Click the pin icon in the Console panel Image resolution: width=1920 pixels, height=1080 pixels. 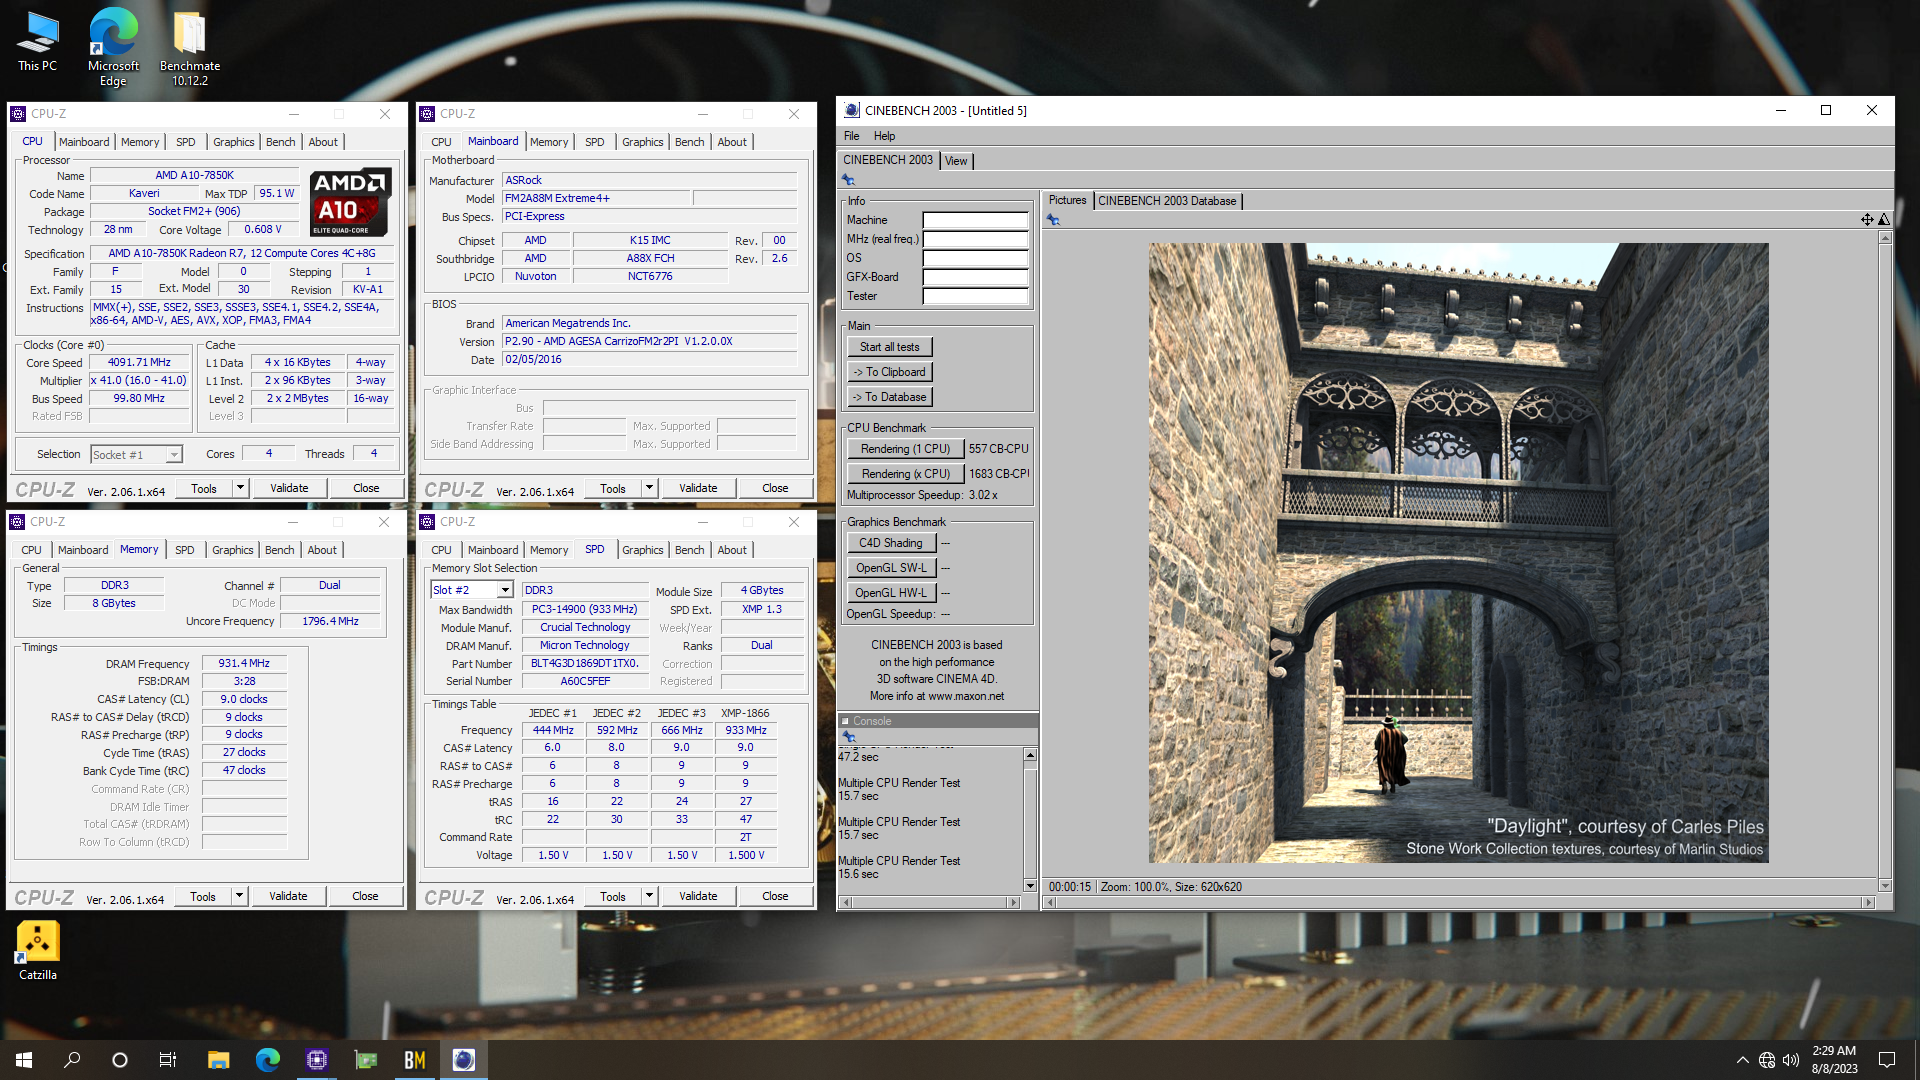tap(849, 736)
